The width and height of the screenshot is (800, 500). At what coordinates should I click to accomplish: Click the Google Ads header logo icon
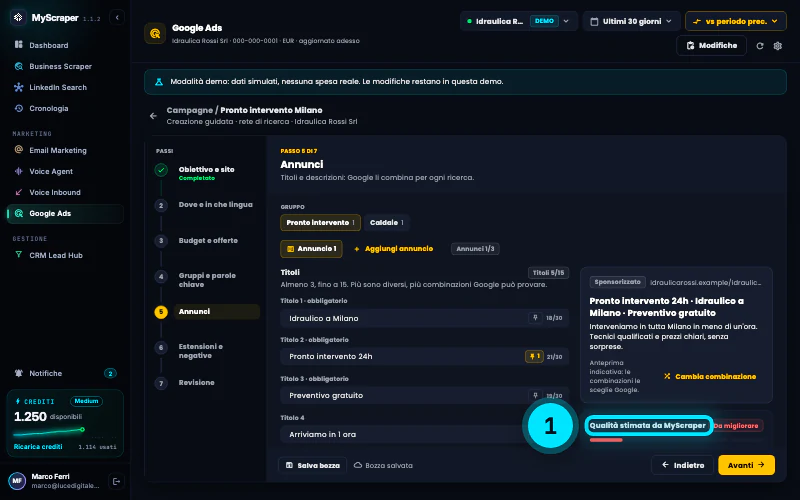tap(155, 33)
